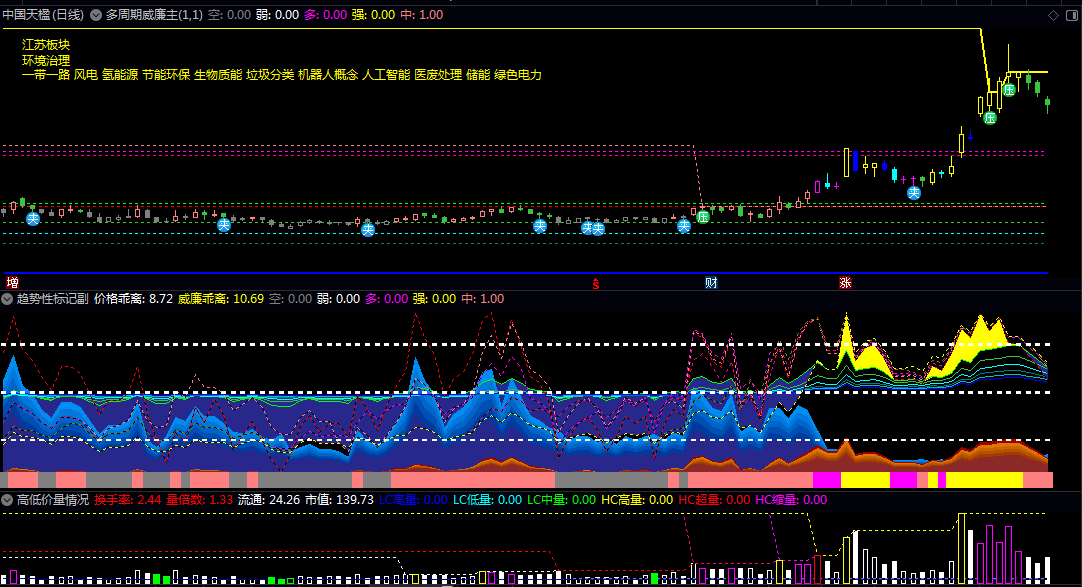Click the topmost green 庄 marker

tap(1009, 90)
